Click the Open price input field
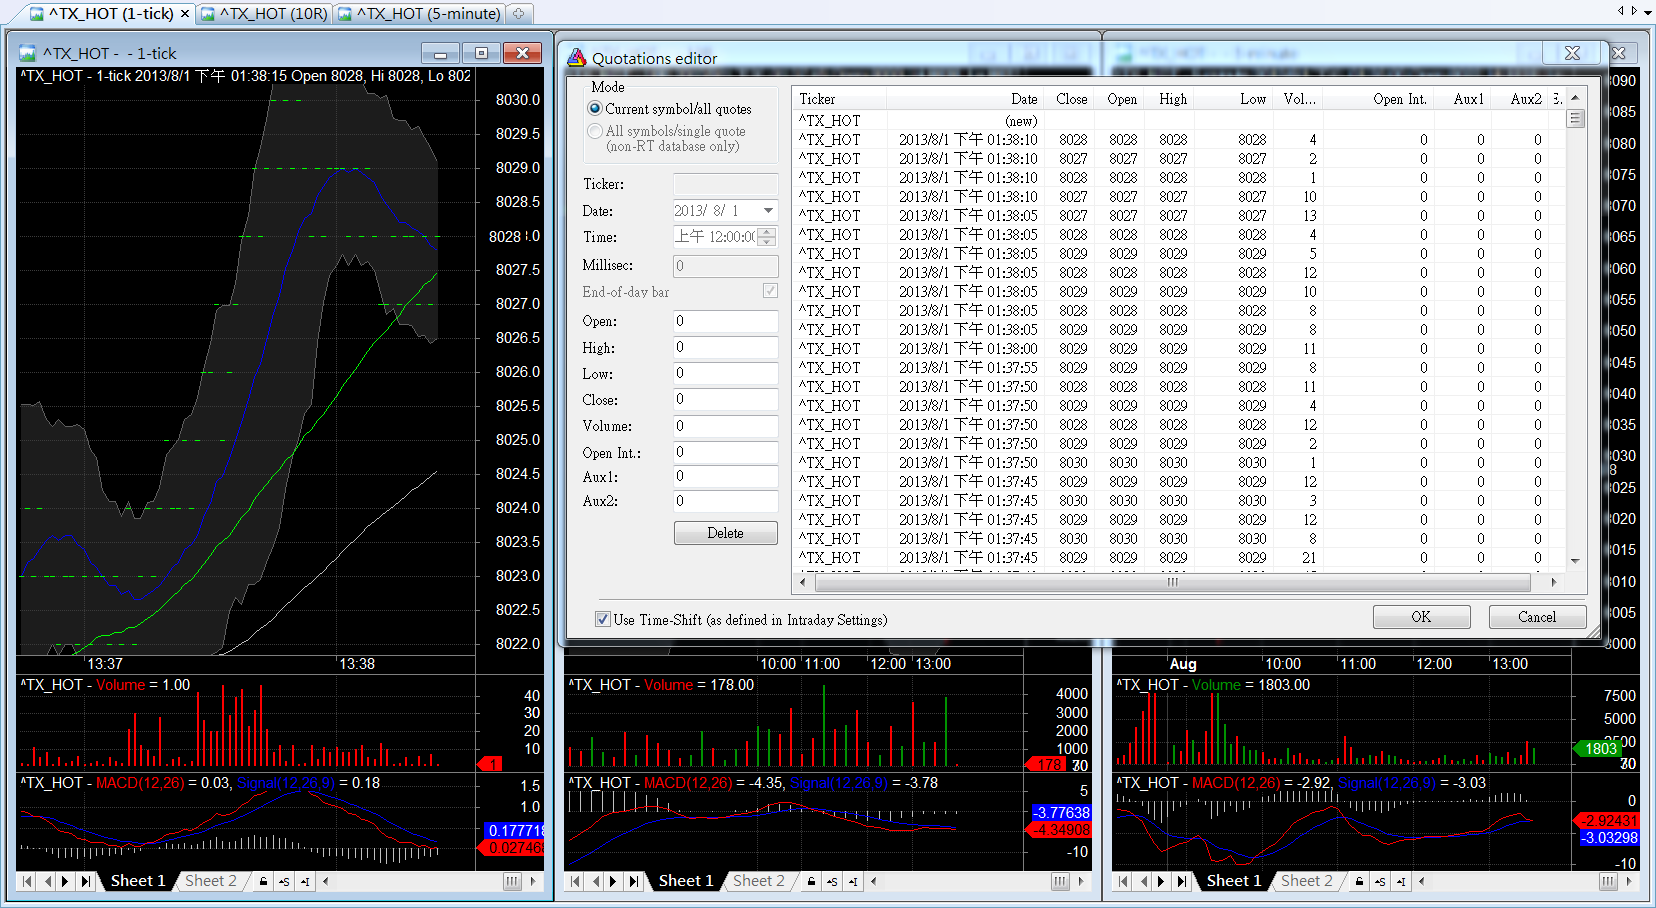 point(725,321)
